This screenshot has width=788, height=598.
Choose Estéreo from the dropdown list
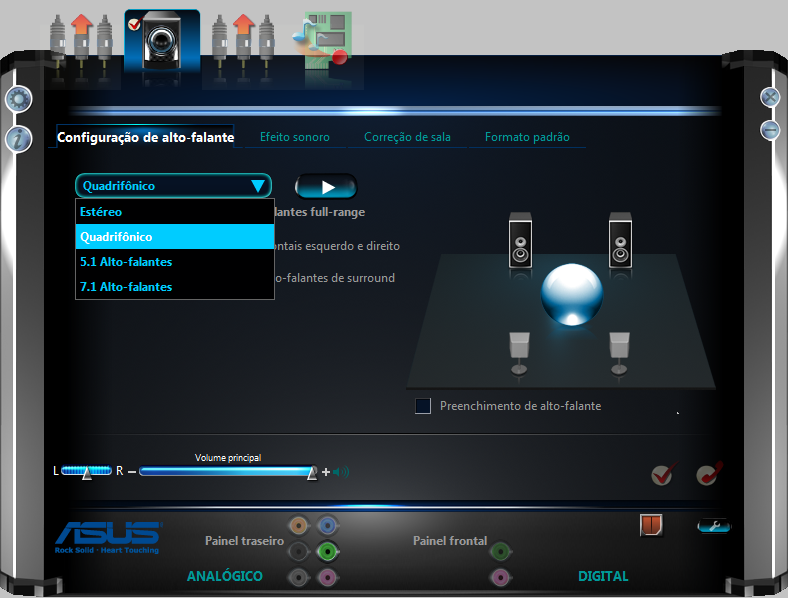coord(102,212)
